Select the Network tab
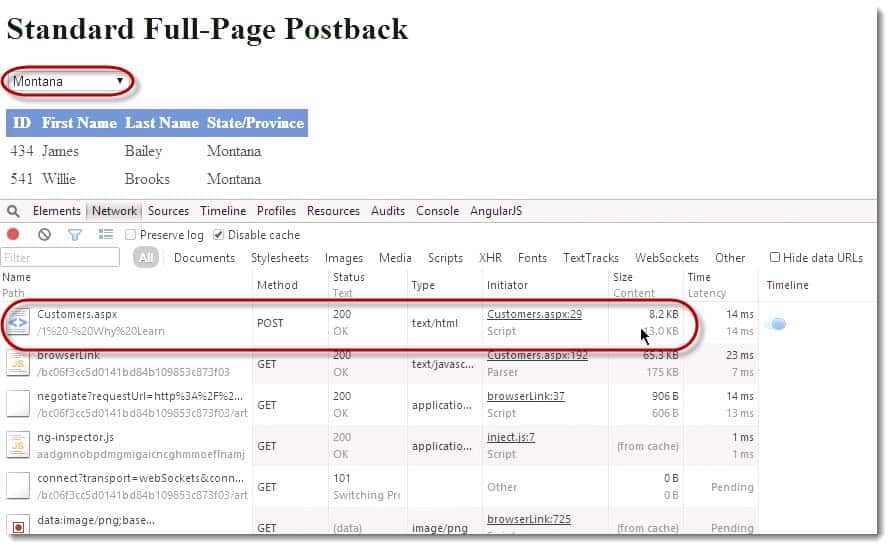Screen dimensions: 892x549 click(114, 211)
